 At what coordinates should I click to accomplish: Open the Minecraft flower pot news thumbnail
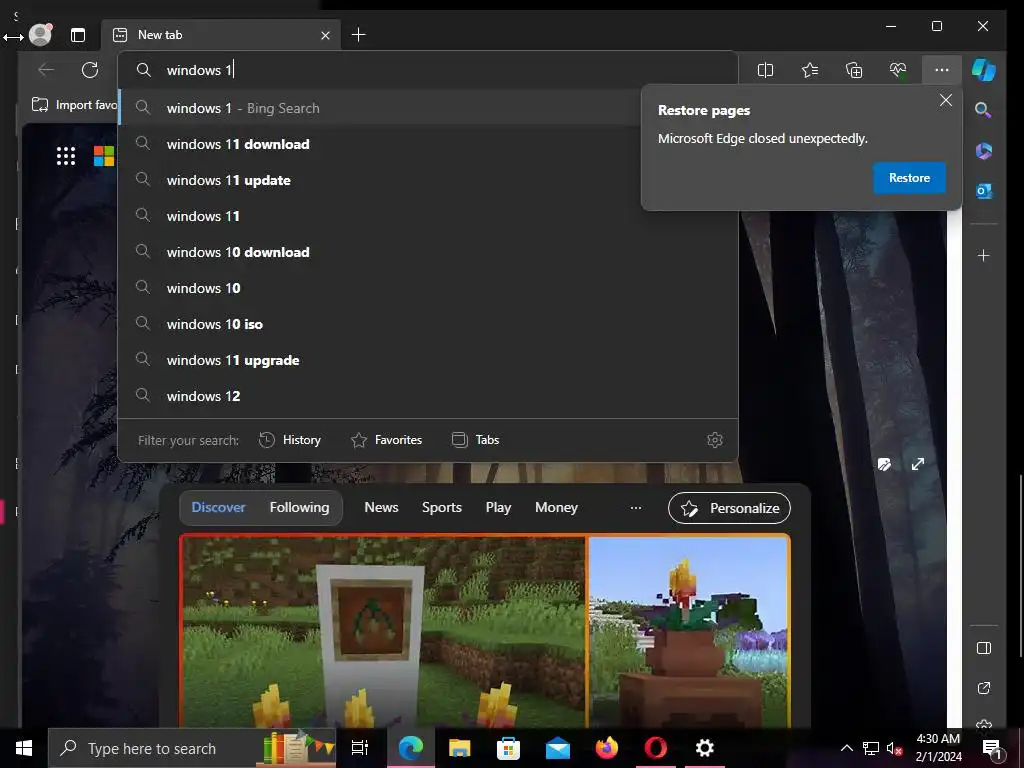689,631
